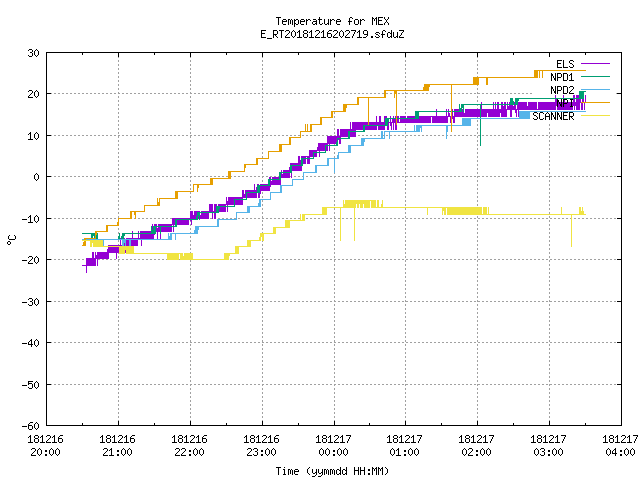Click the y-axis label -10

(31, 219)
